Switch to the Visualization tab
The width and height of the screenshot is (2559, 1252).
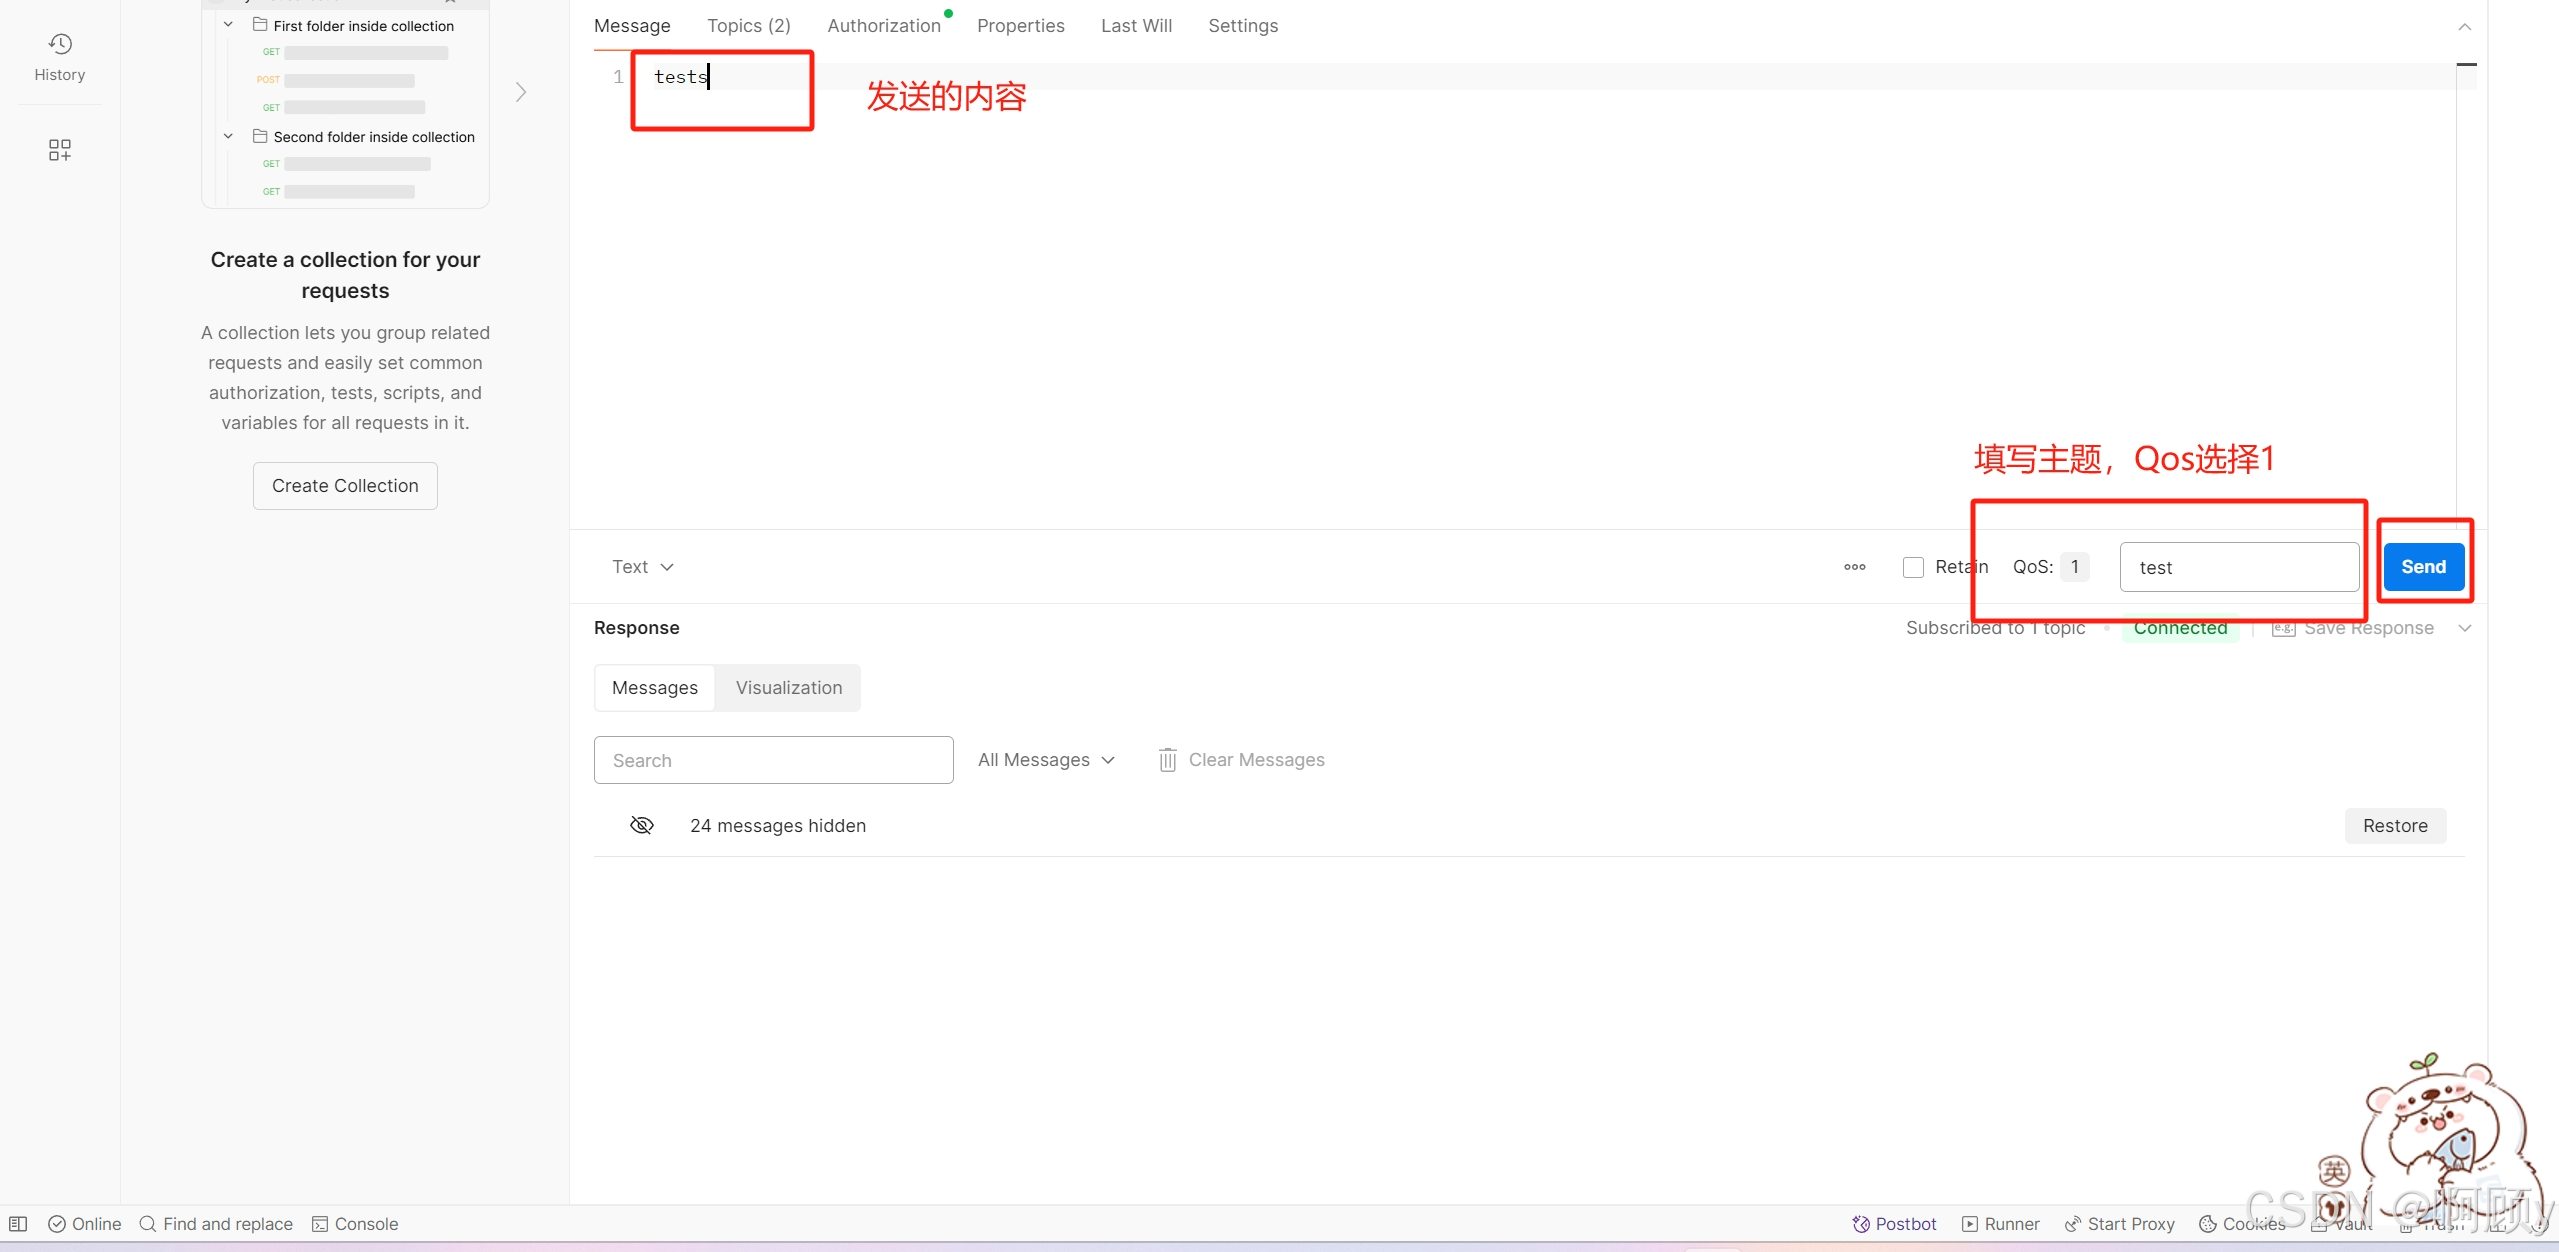point(788,688)
